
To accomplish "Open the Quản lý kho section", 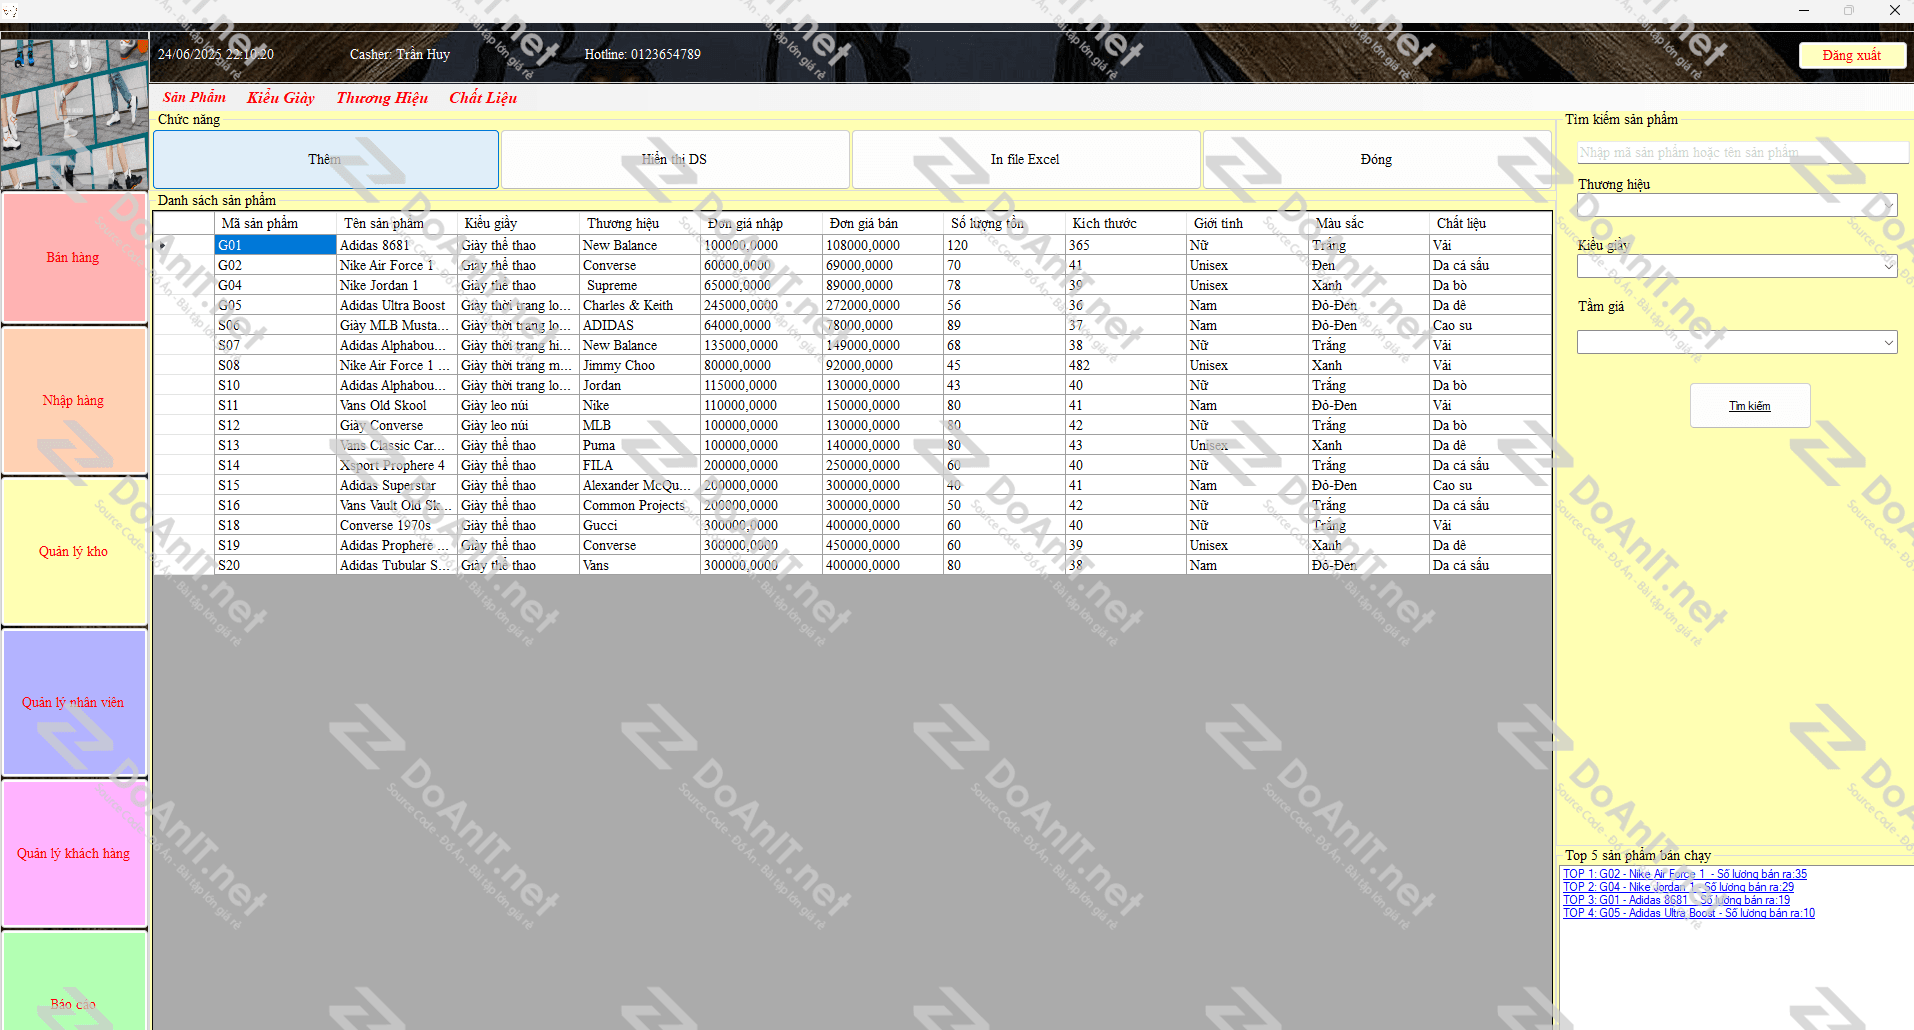I will pos(74,551).
